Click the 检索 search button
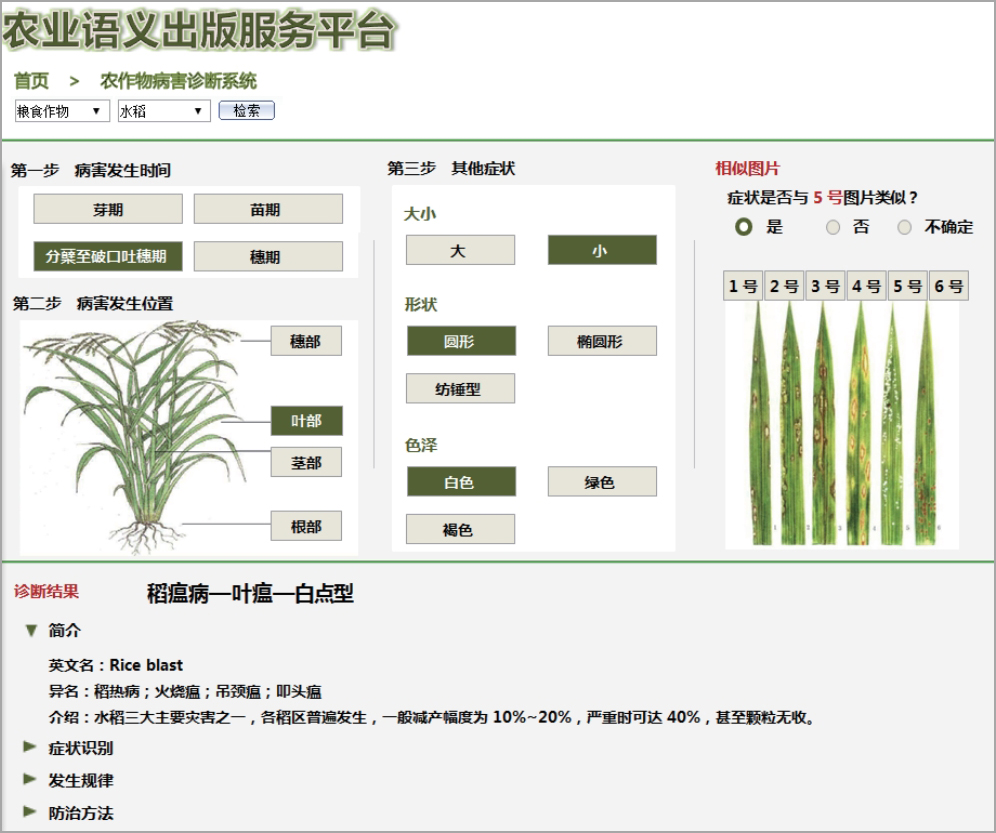Image resolution: width=996 pixels, height=833 pixels. (x=246, y=111)
